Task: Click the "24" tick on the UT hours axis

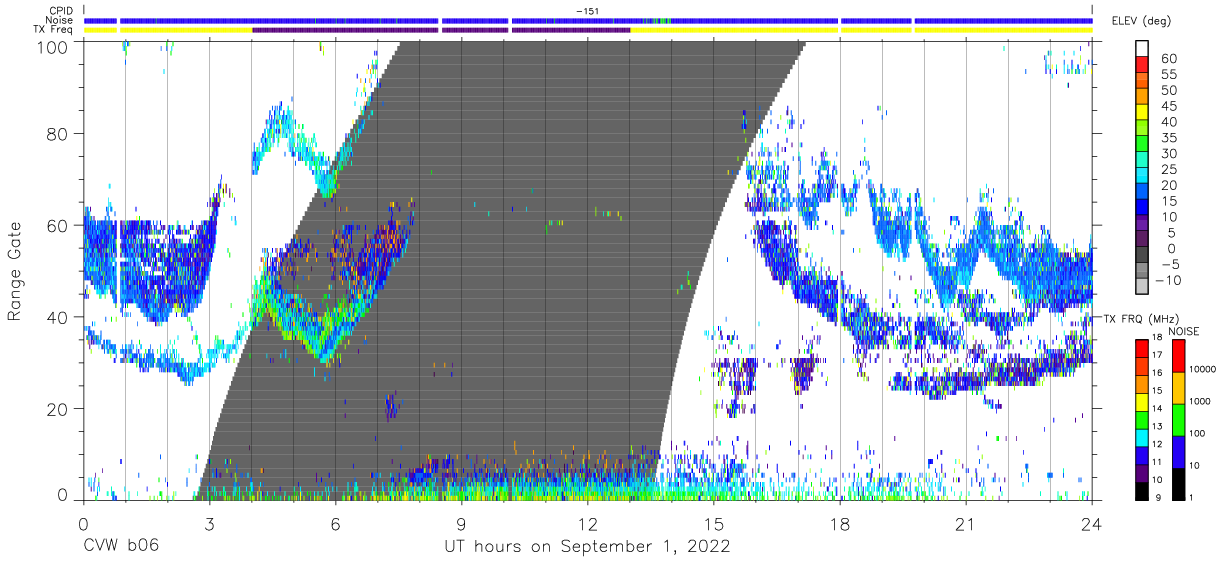Action: (1091, 524)
